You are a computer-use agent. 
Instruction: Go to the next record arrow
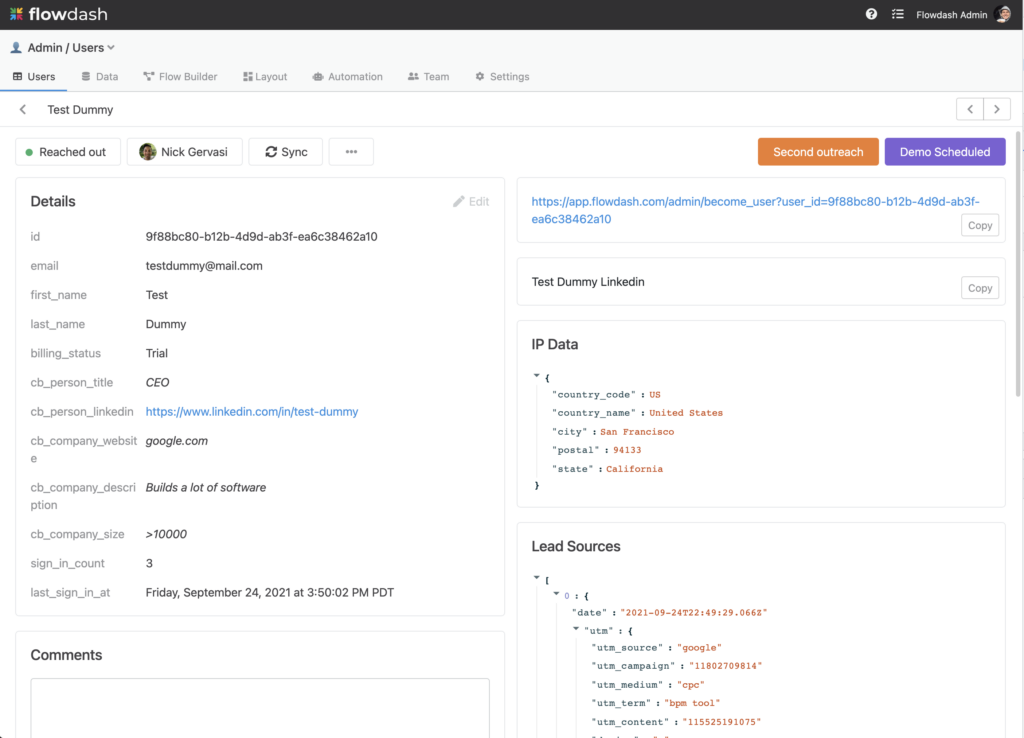pyautogui.click(x=996, y=110)
